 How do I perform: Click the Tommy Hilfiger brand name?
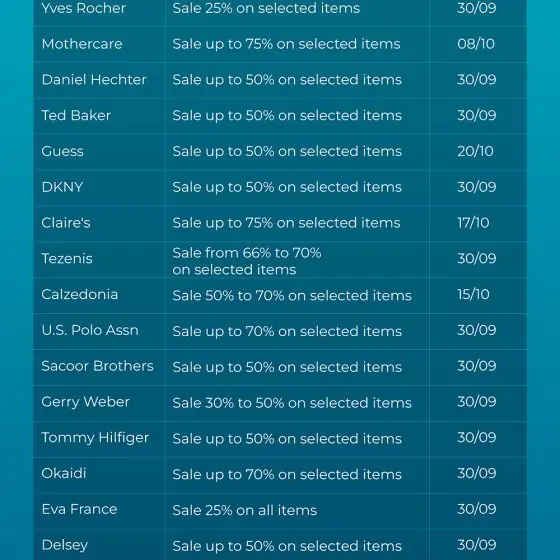point(95,438)
